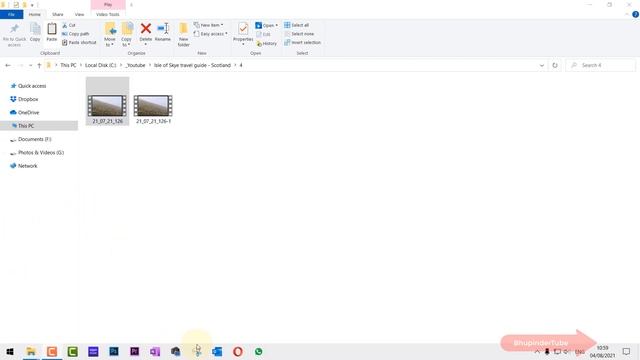Click the Search 4 input box
The image size is (640, 360).
click(600, 65)
